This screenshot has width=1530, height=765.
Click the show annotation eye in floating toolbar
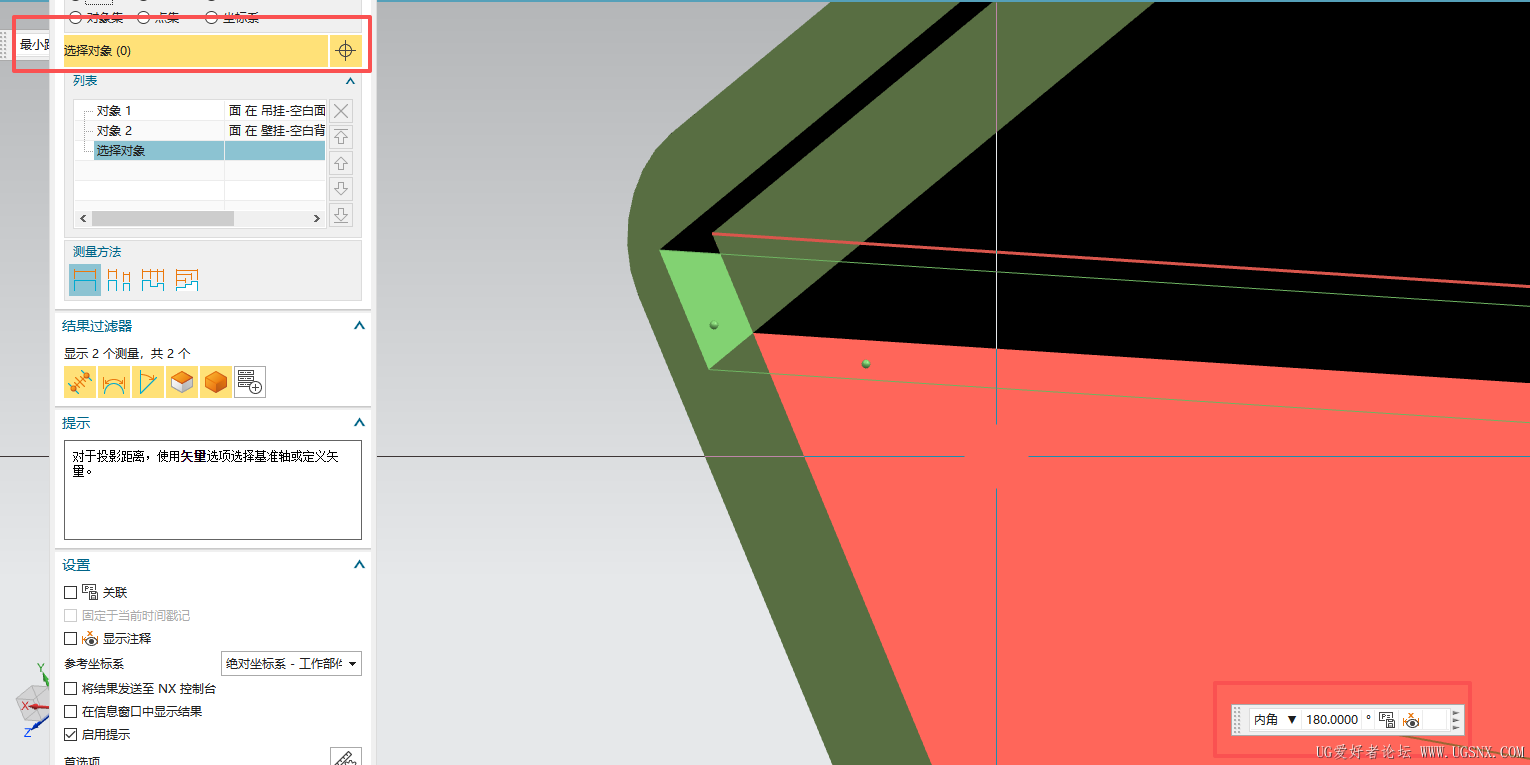(x=1411, y=719)
